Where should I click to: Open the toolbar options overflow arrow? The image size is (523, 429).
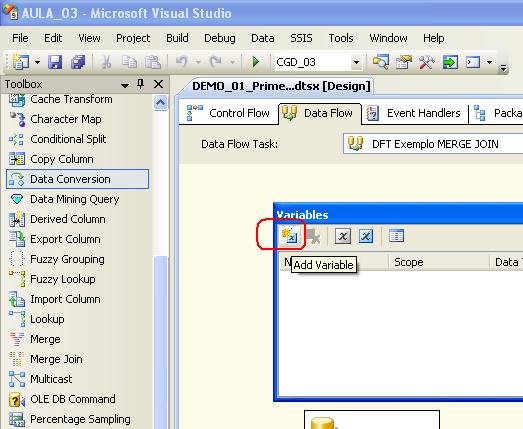(x=504, y=68)
